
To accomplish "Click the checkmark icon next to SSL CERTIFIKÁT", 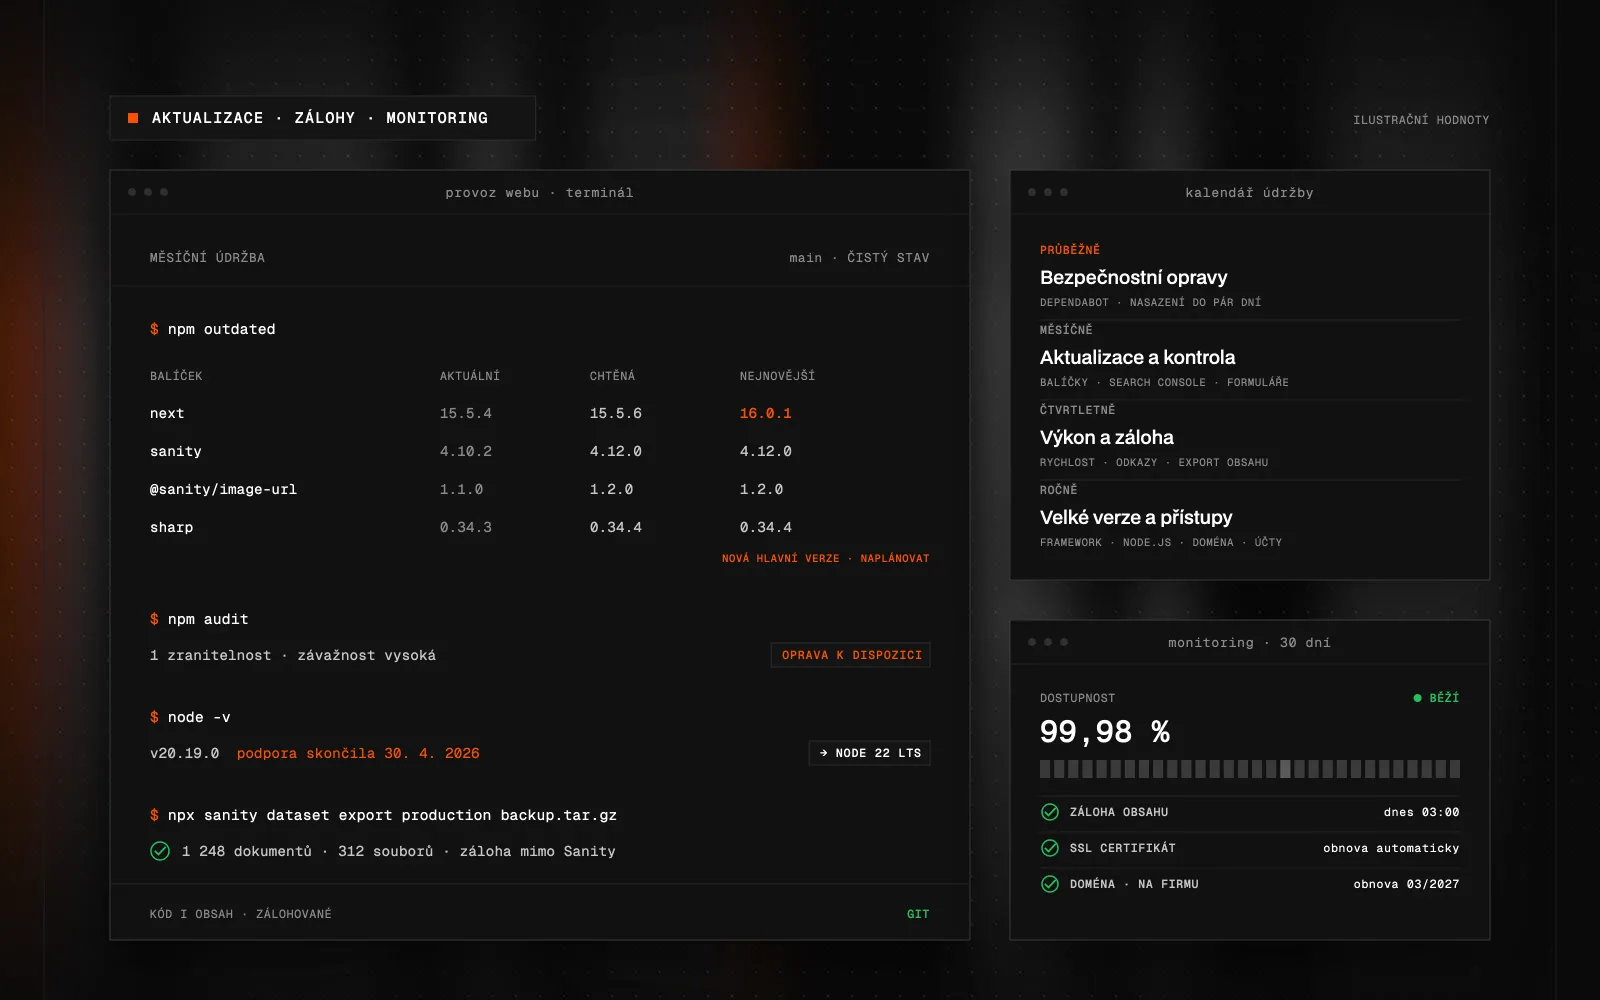I will [1050, 848].
